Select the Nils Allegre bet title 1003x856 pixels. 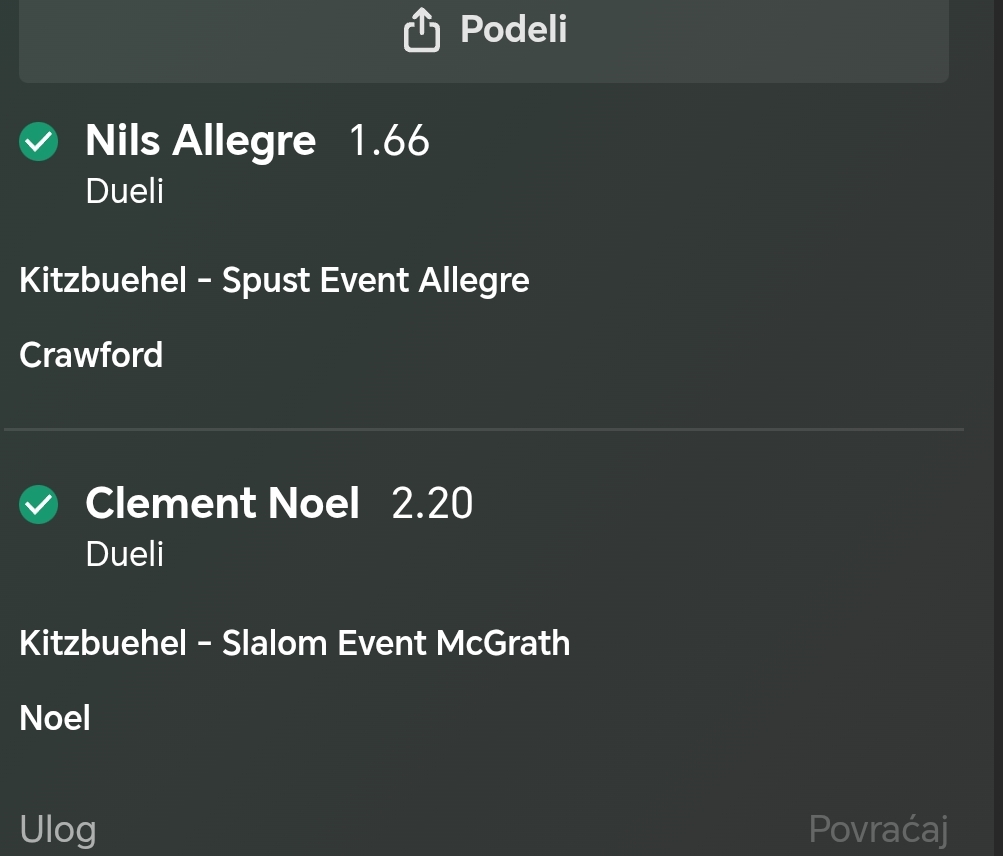201,140
